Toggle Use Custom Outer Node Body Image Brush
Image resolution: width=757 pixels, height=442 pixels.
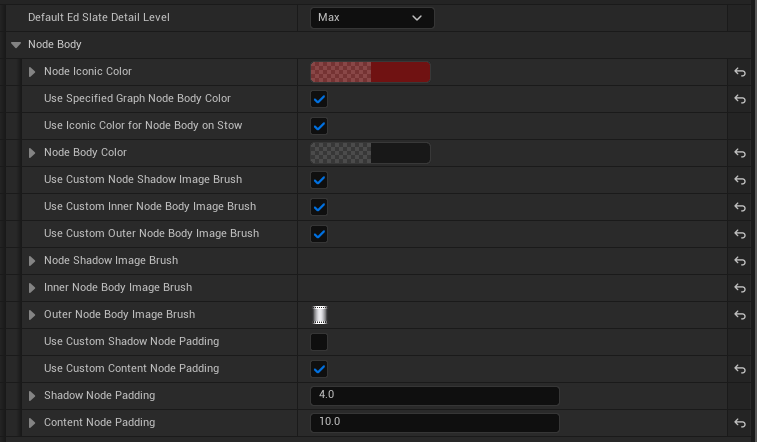coord(319,234)
